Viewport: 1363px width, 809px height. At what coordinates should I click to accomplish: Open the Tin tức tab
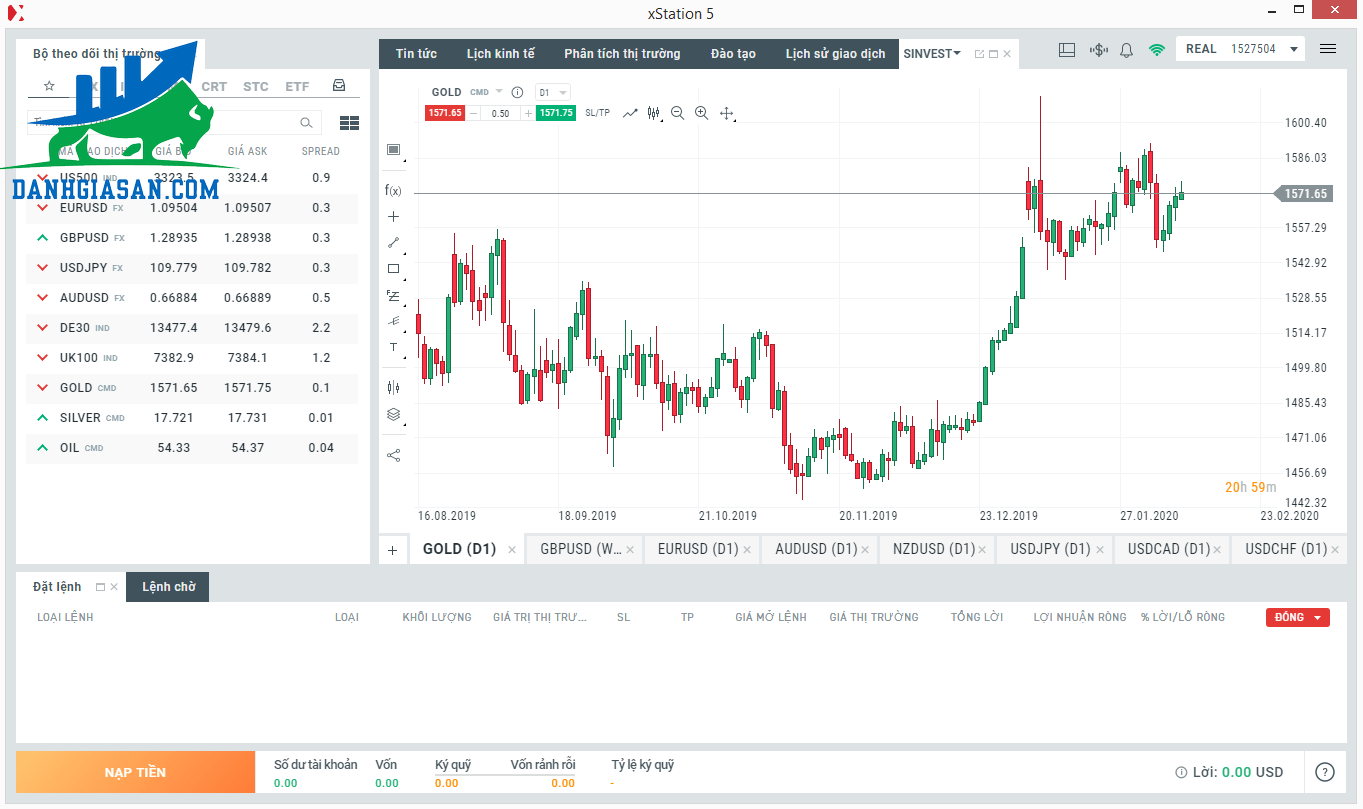coord(416,54)
